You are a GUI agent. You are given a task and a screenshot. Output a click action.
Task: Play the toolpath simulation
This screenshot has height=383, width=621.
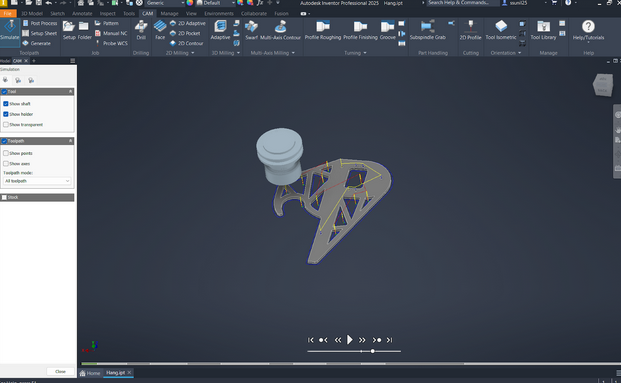[350, 340]
